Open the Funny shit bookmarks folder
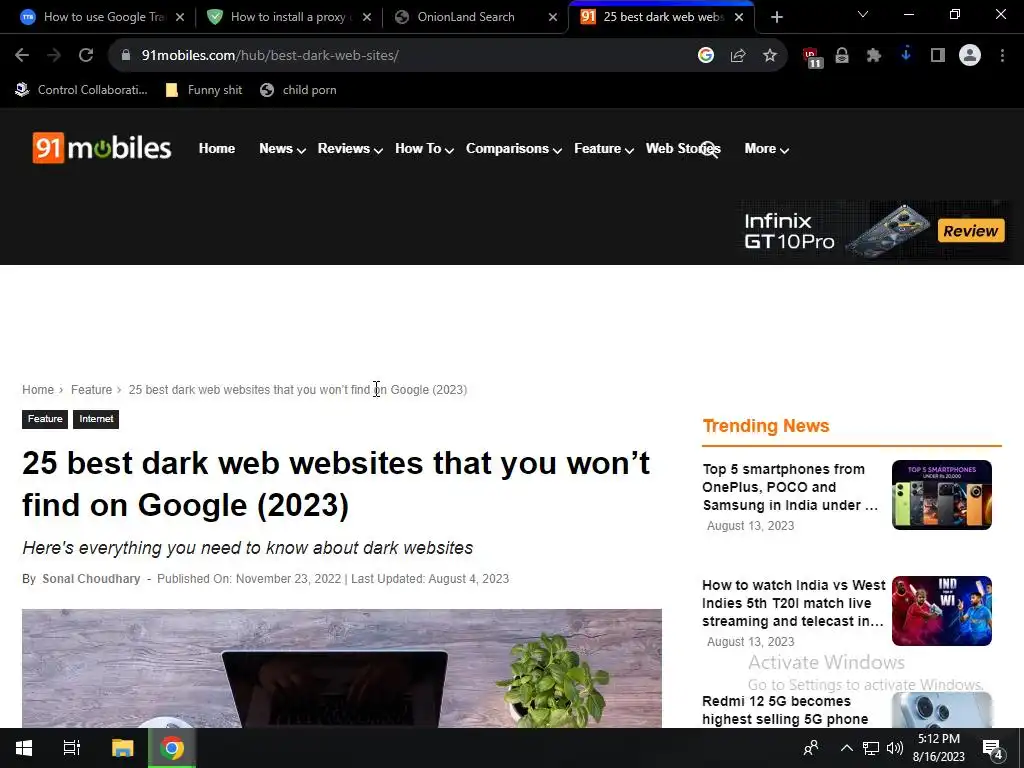The width and height of the screenshot is (1024, 768). click(204, 90)
